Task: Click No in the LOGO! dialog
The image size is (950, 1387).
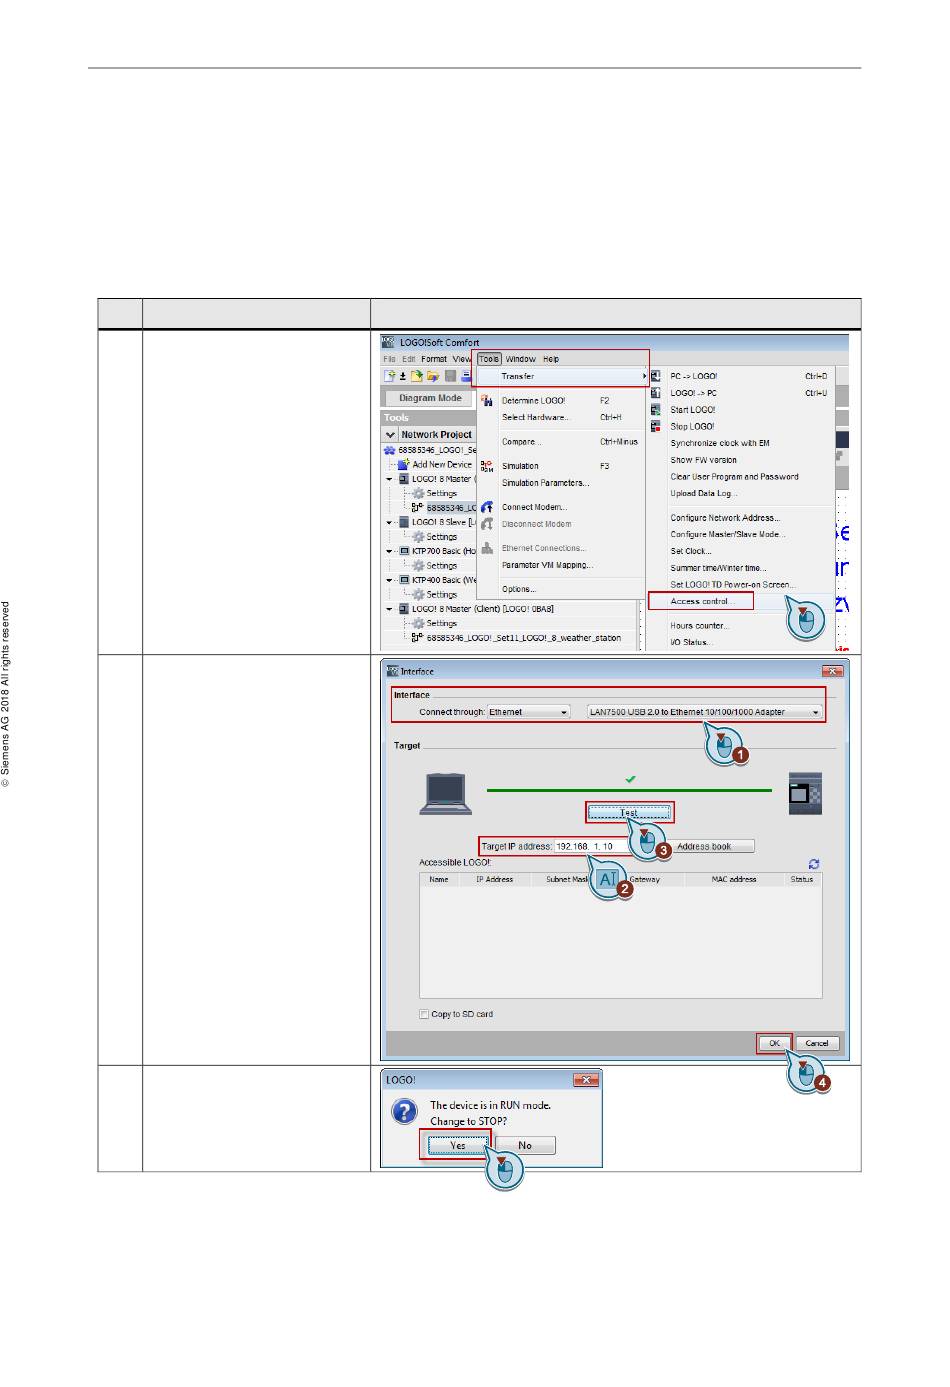Action: [525, 1145]
